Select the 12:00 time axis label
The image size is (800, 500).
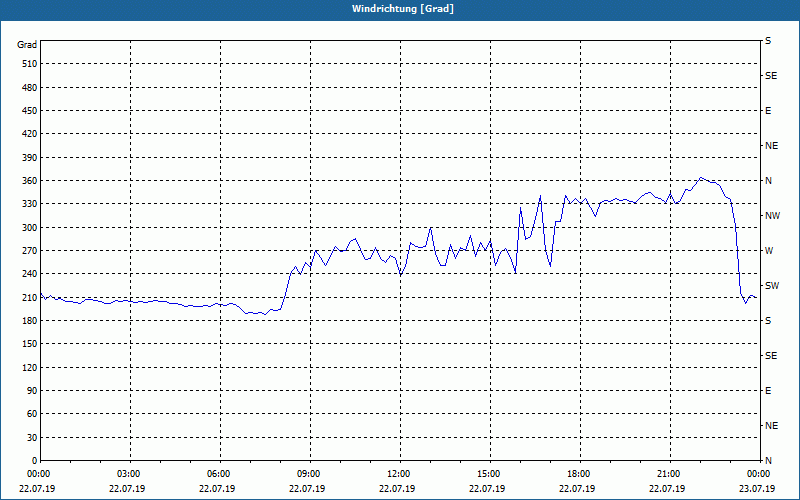point(397,474)
